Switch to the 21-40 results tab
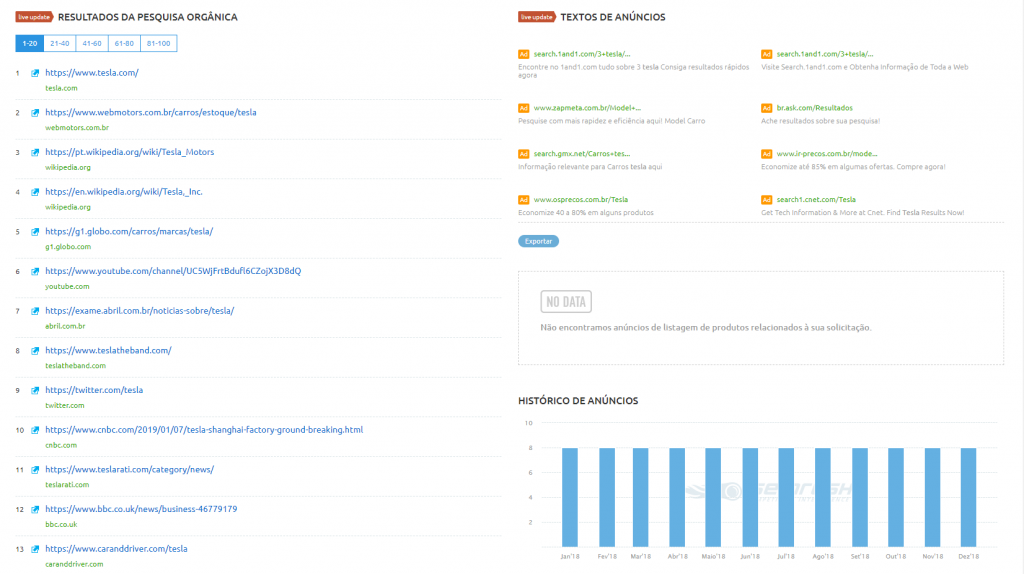 pos(59,43)
